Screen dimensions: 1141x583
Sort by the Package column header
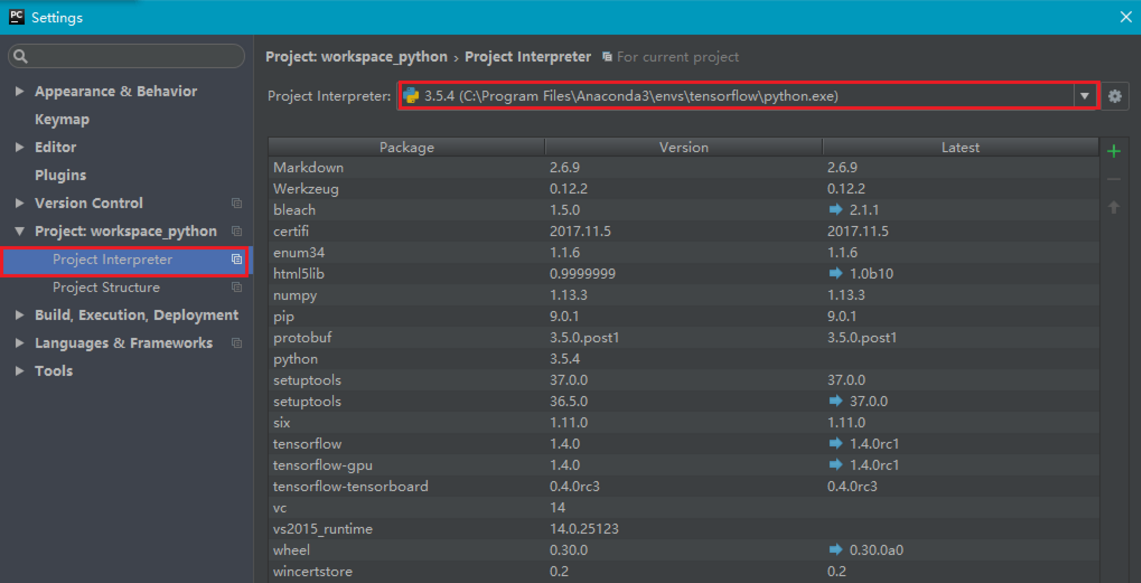(407, 147)
